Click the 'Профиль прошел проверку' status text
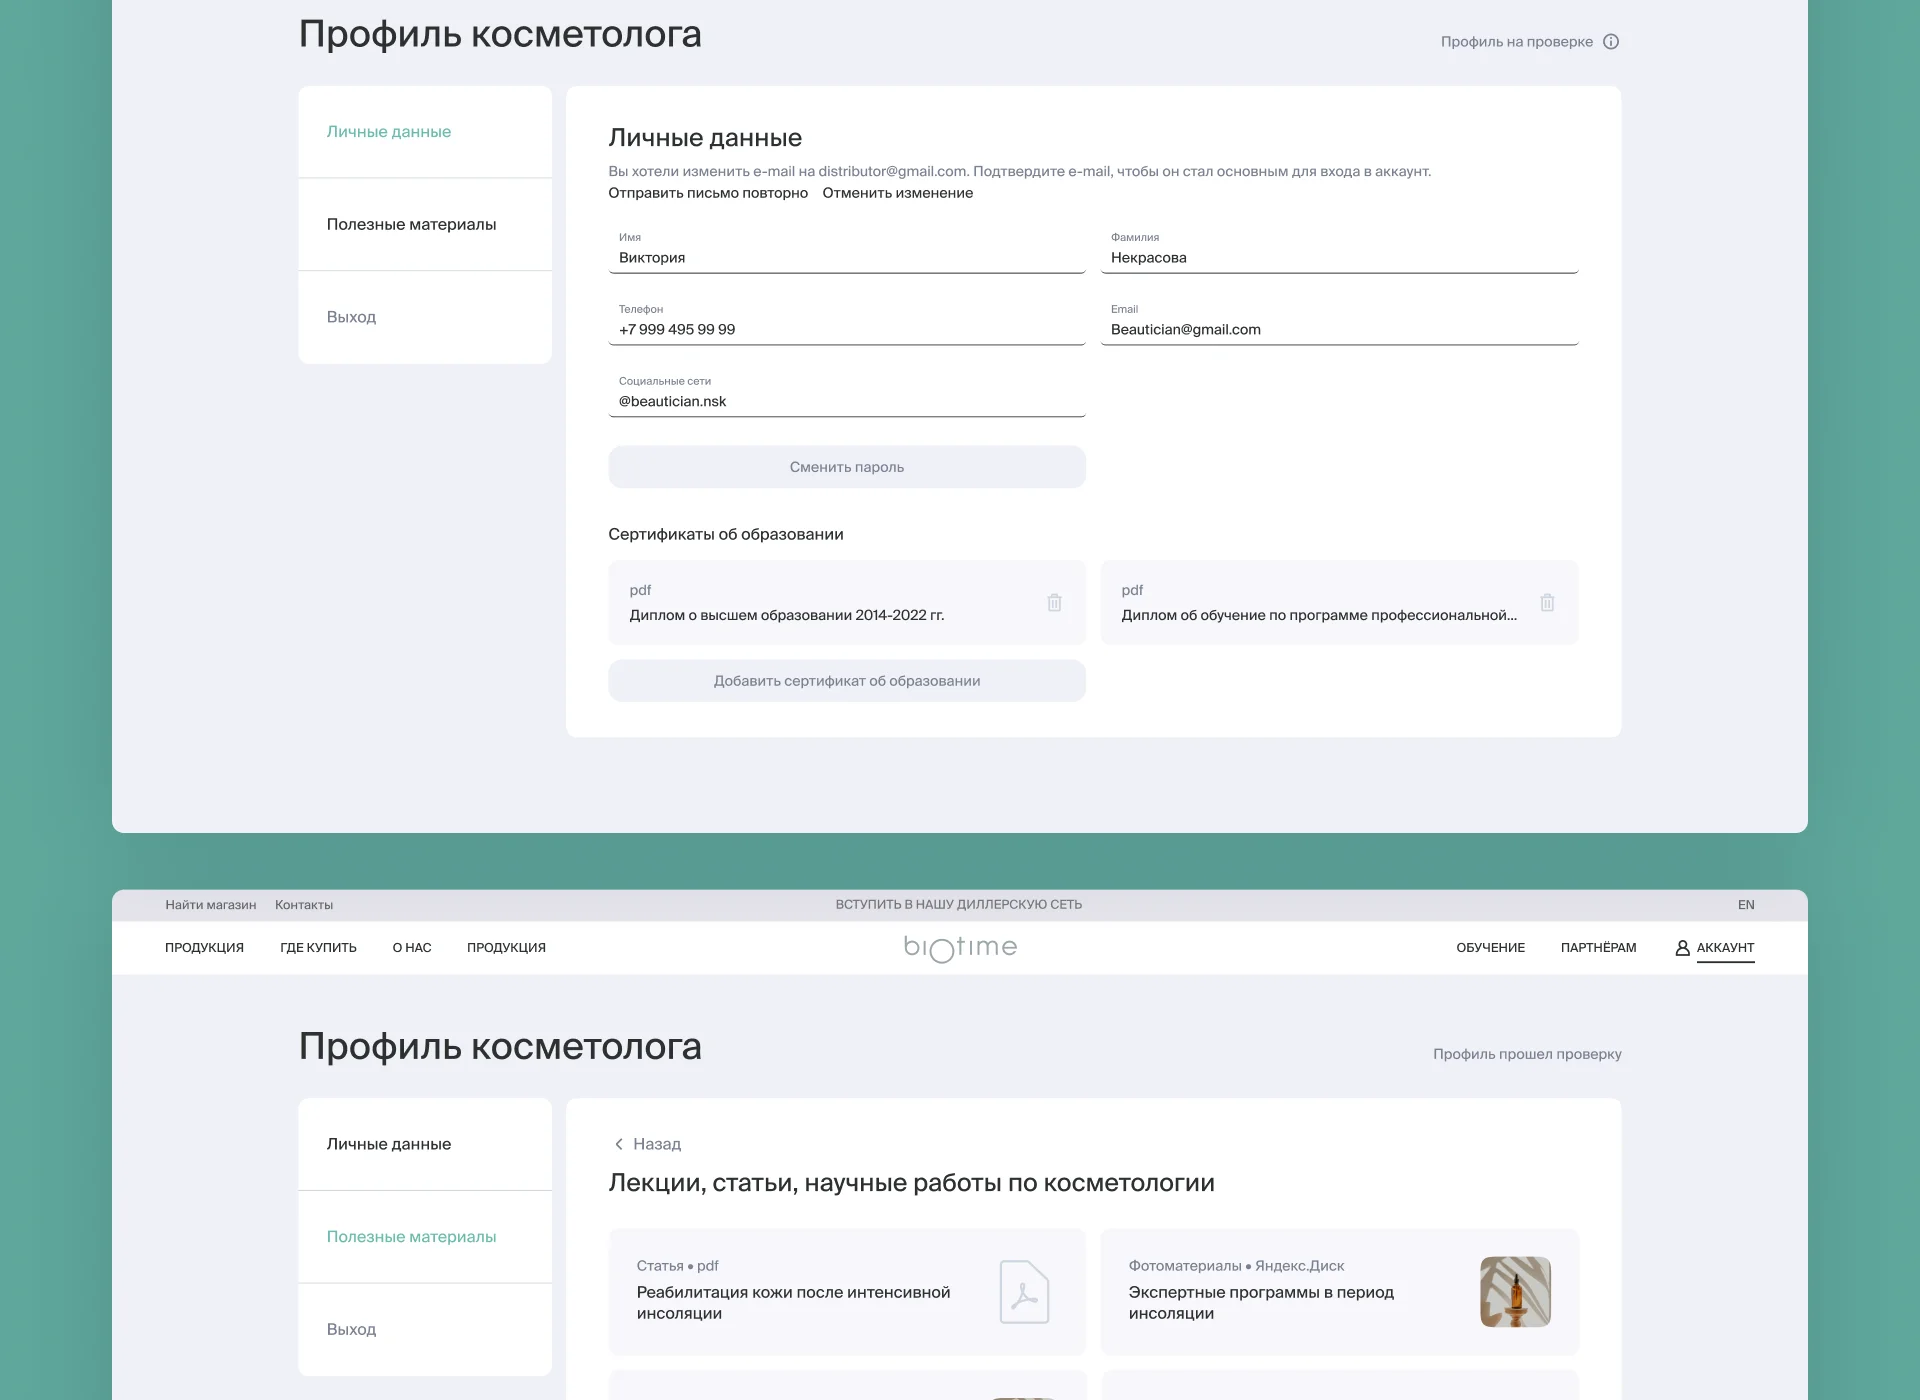Screen dimensions: 1920x1400 pyautogui.click(x=1527, y=1054)
